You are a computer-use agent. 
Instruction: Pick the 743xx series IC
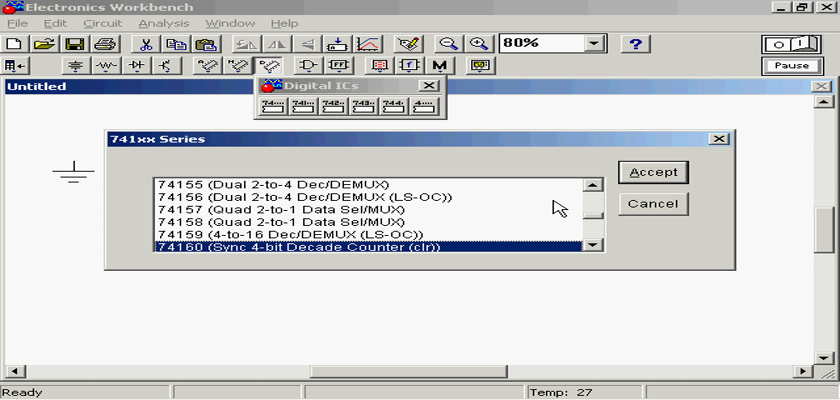pos(364,106)
